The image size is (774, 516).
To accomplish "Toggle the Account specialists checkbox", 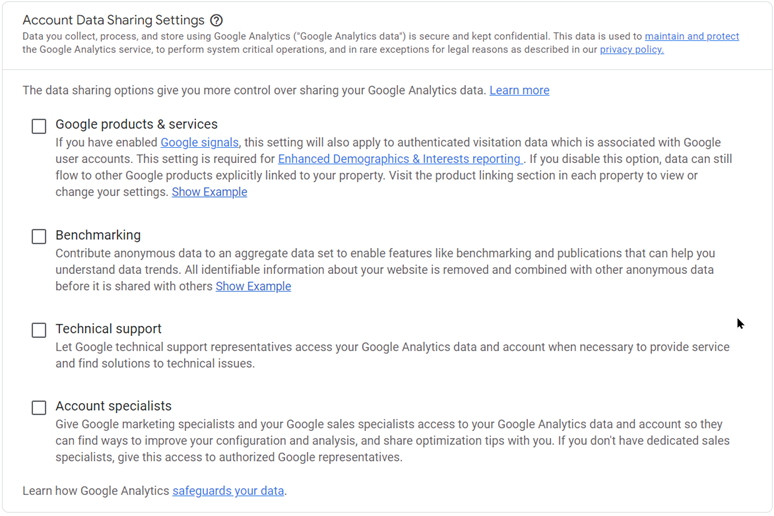I will 39,408.
